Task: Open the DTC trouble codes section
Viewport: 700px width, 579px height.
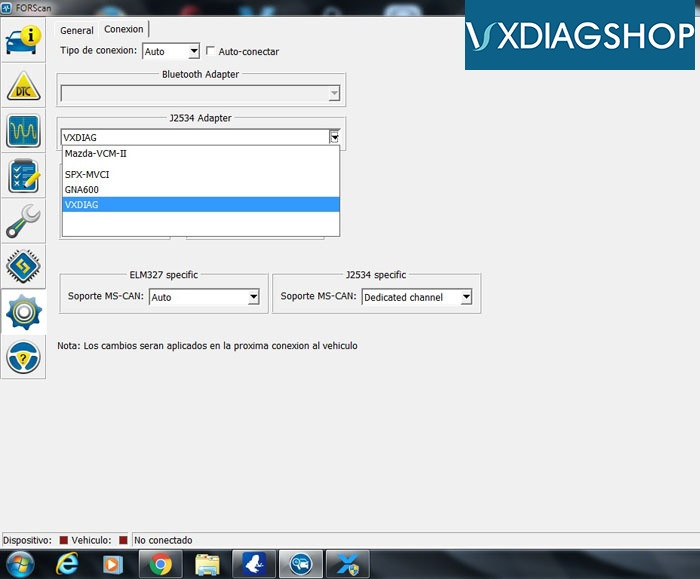Action: pos(22,86)
